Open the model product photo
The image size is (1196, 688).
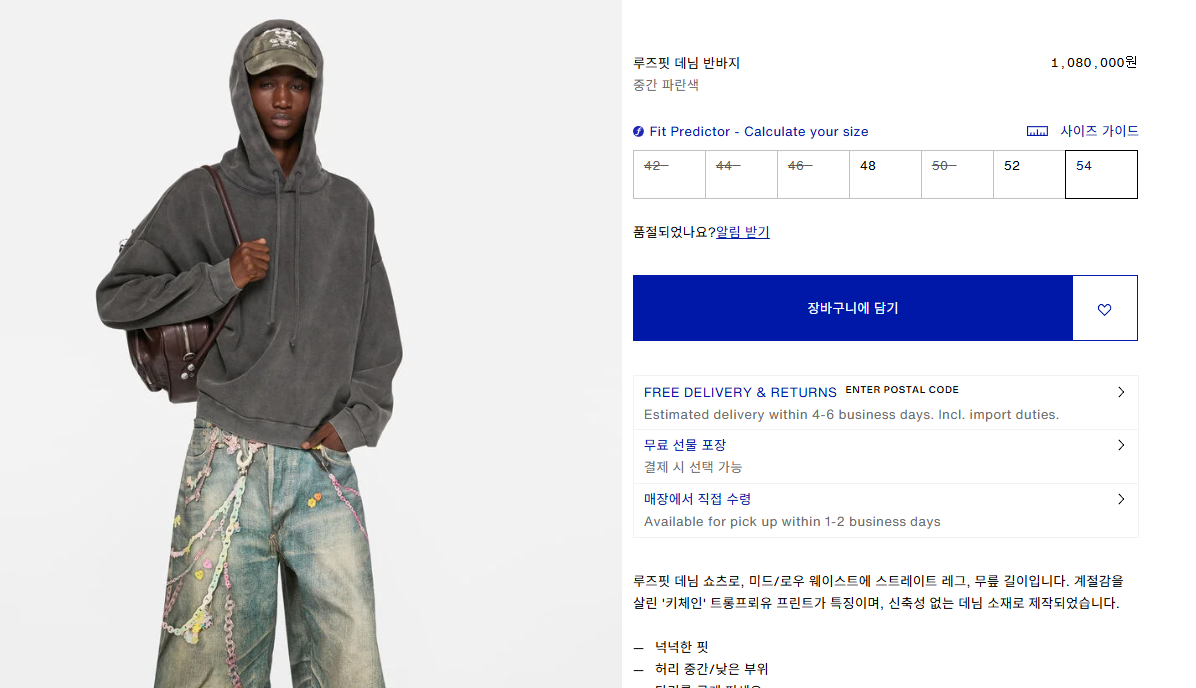(x=310, y=344)
